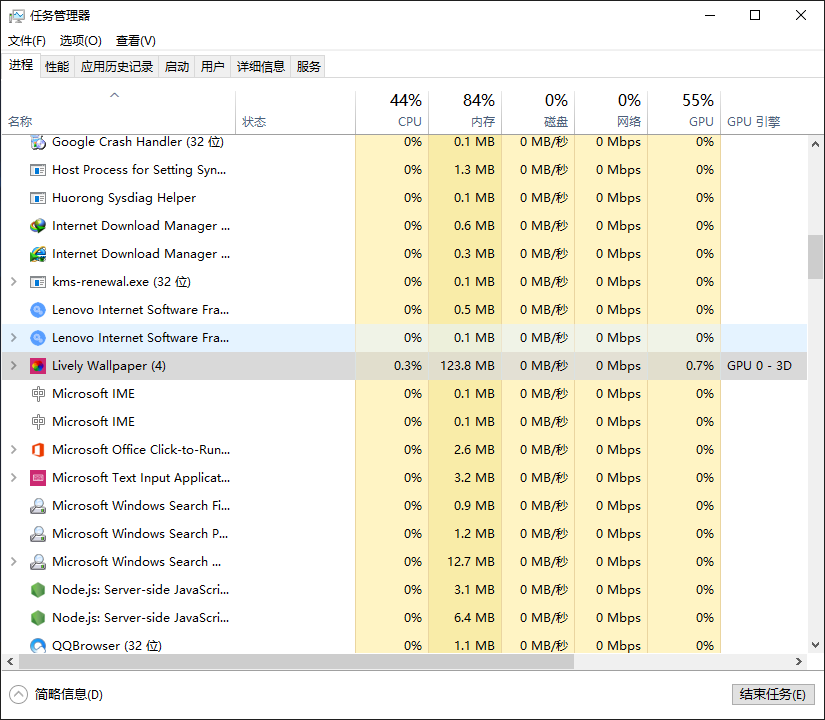Click the kms-renewal.exe process icon
The height and width of the screenshot is (720, 825).
point(38,282)
